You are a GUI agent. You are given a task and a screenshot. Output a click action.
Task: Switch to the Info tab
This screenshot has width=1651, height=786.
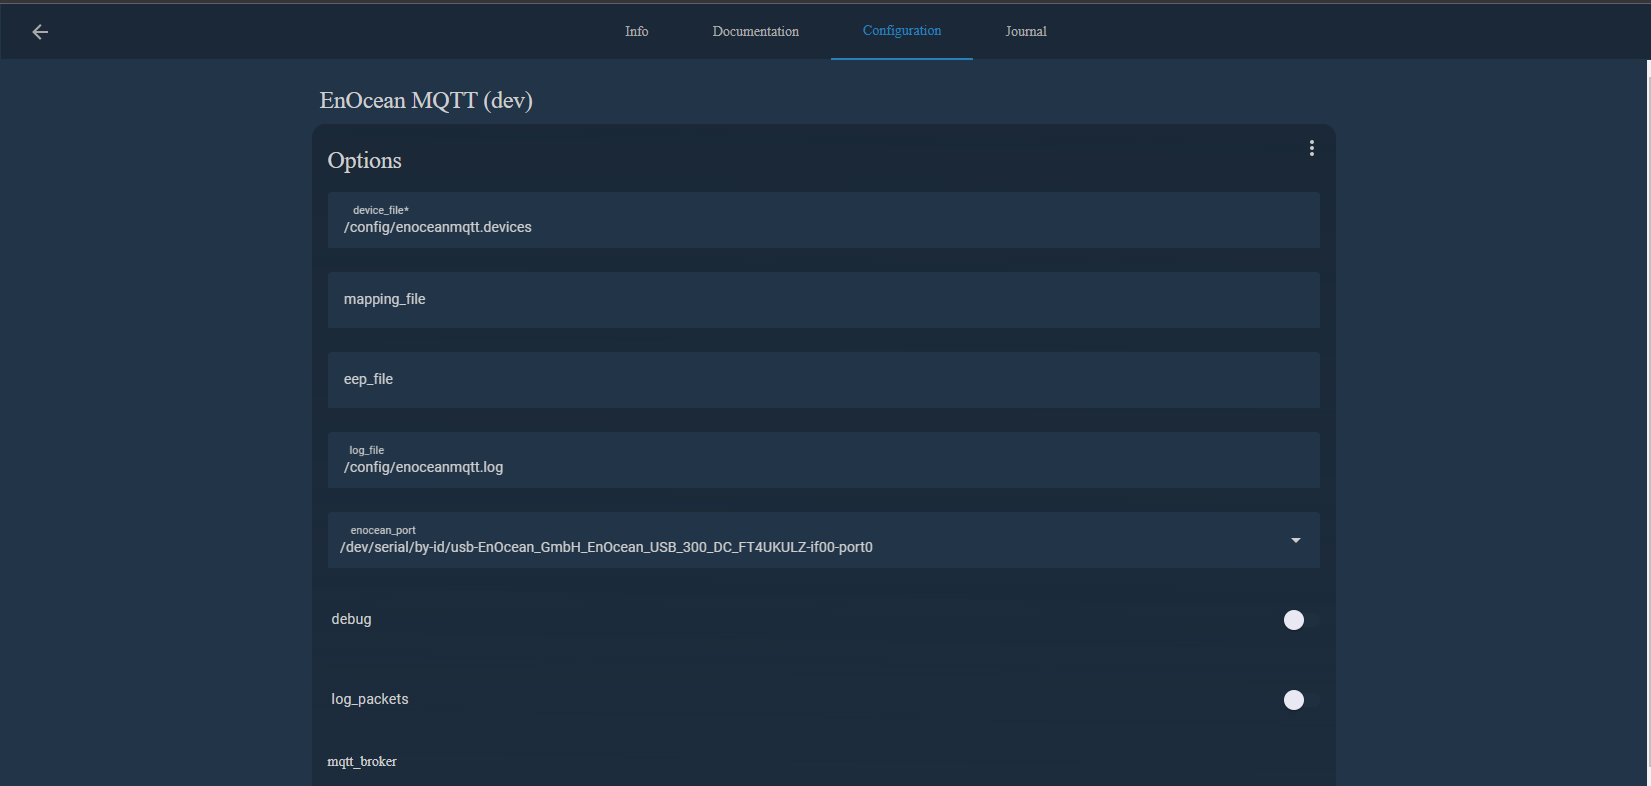coord(636,31)
